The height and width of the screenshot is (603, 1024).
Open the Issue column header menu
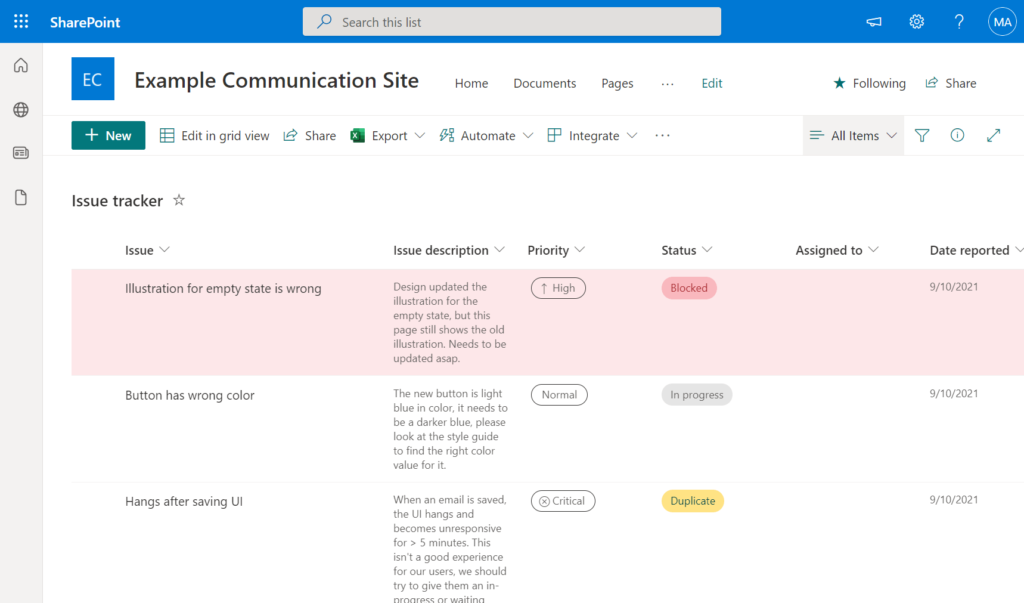[x=147, y=250]
